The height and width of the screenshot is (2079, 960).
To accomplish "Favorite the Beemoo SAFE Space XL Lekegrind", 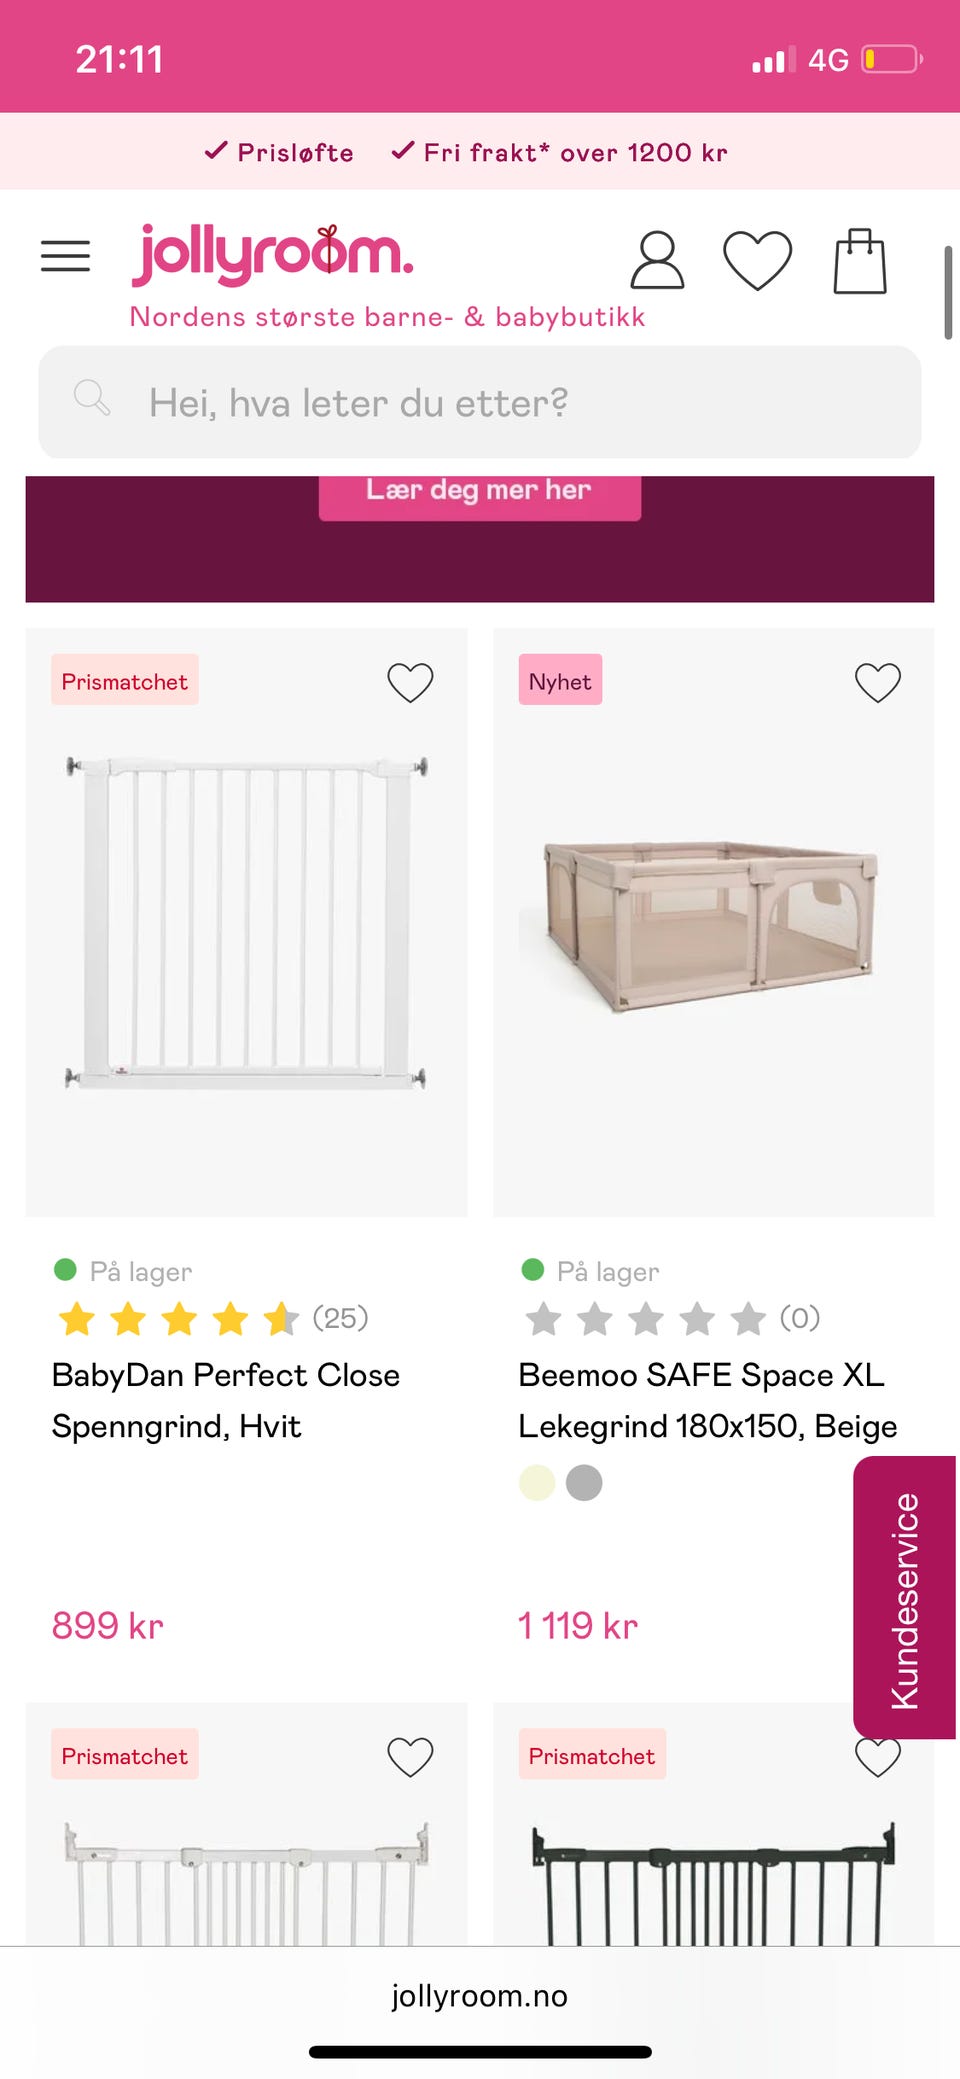I will coord(877,682).
